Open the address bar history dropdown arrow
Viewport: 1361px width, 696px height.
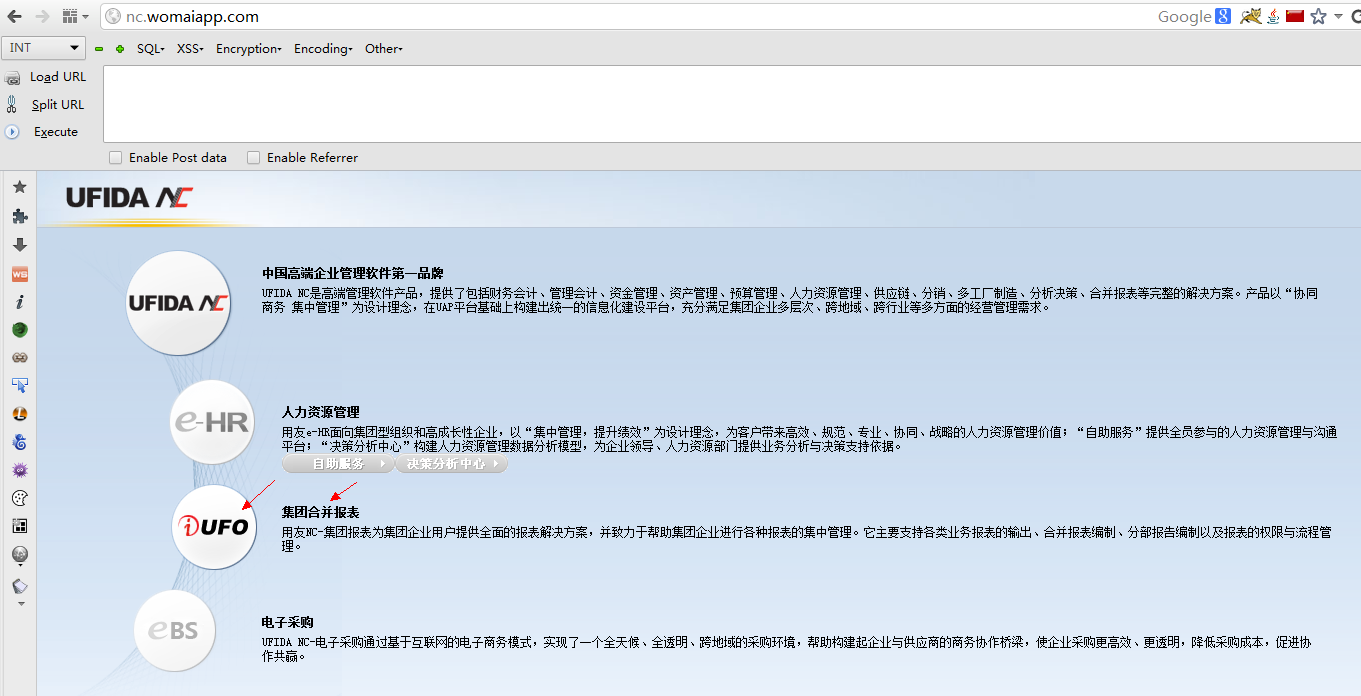(1338, 17)
